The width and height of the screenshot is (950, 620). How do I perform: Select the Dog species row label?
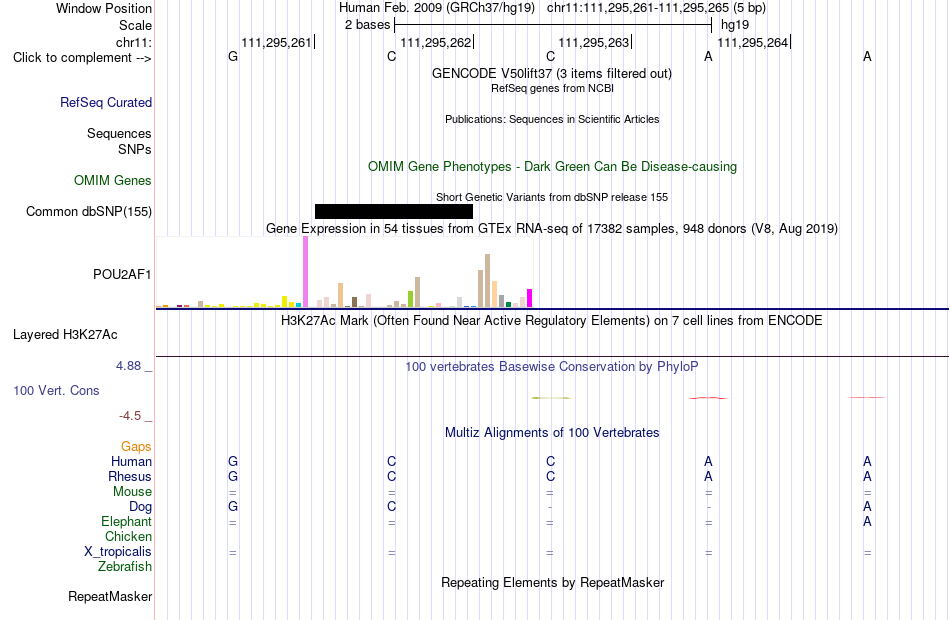pos(141,507)
